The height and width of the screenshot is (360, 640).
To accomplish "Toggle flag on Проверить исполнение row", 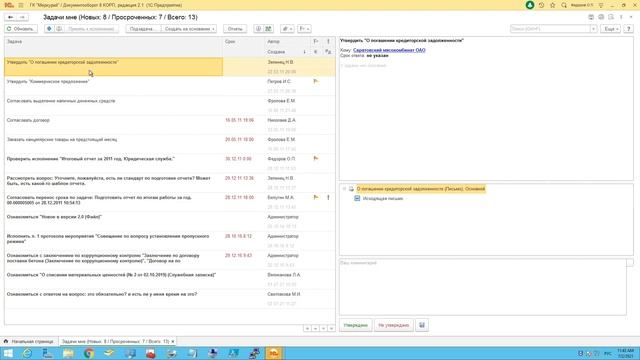I will 316,159.
